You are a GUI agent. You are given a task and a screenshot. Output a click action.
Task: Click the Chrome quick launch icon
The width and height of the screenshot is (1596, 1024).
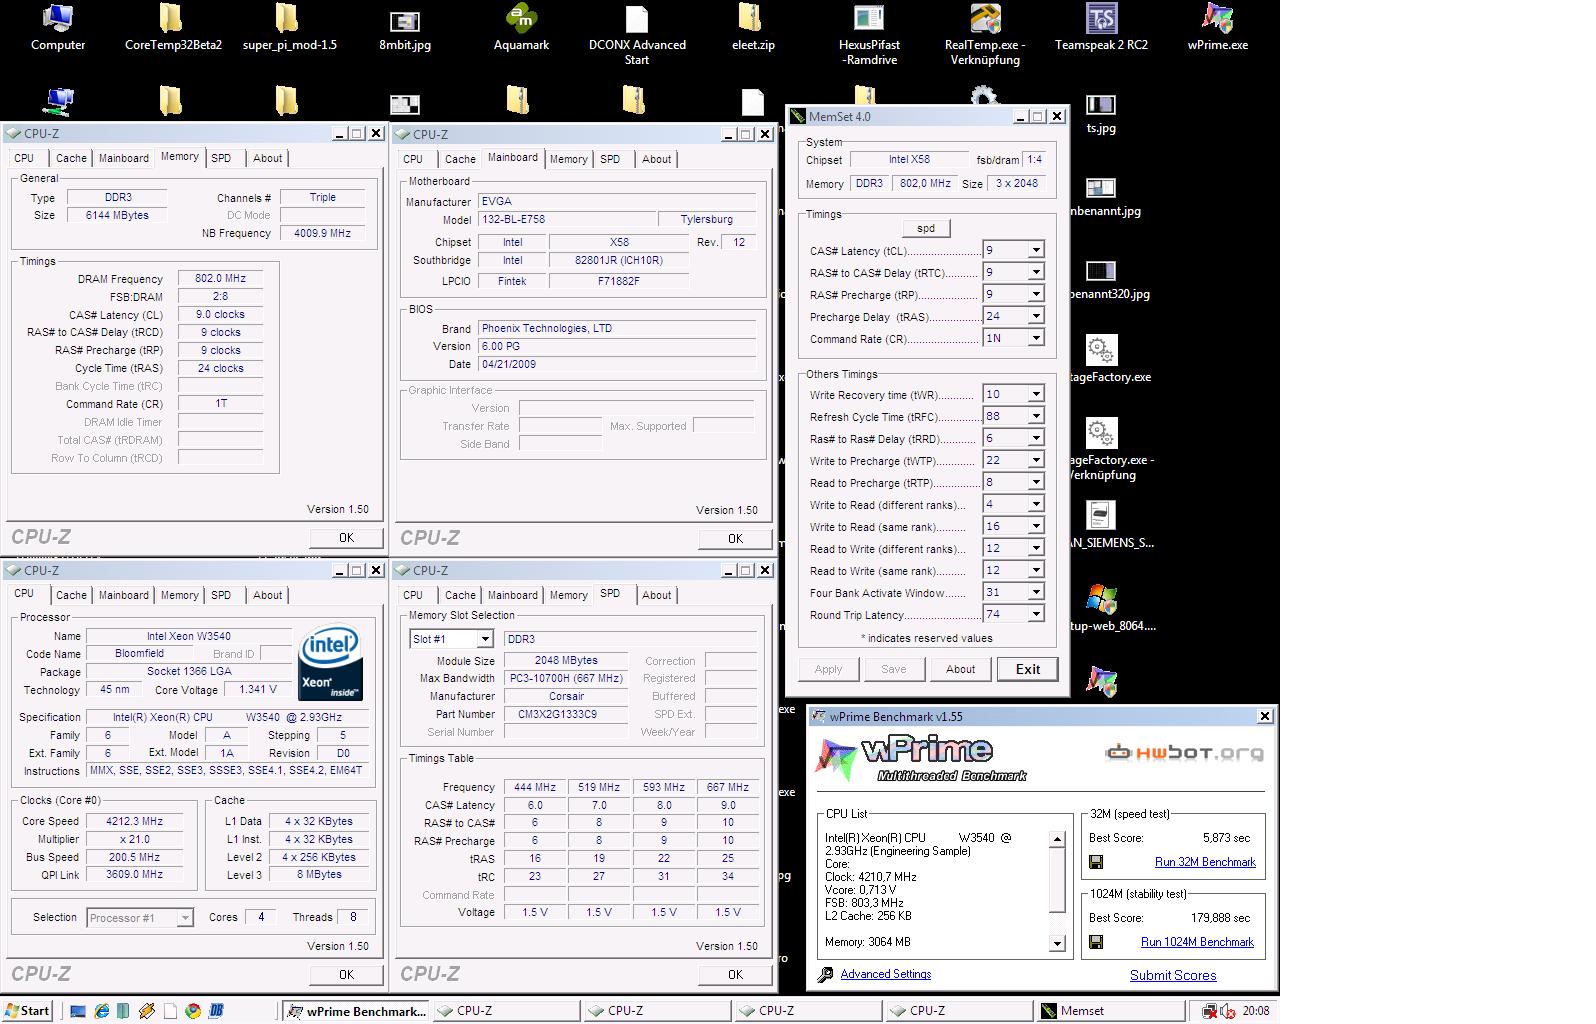click(x=192, y=1011)
